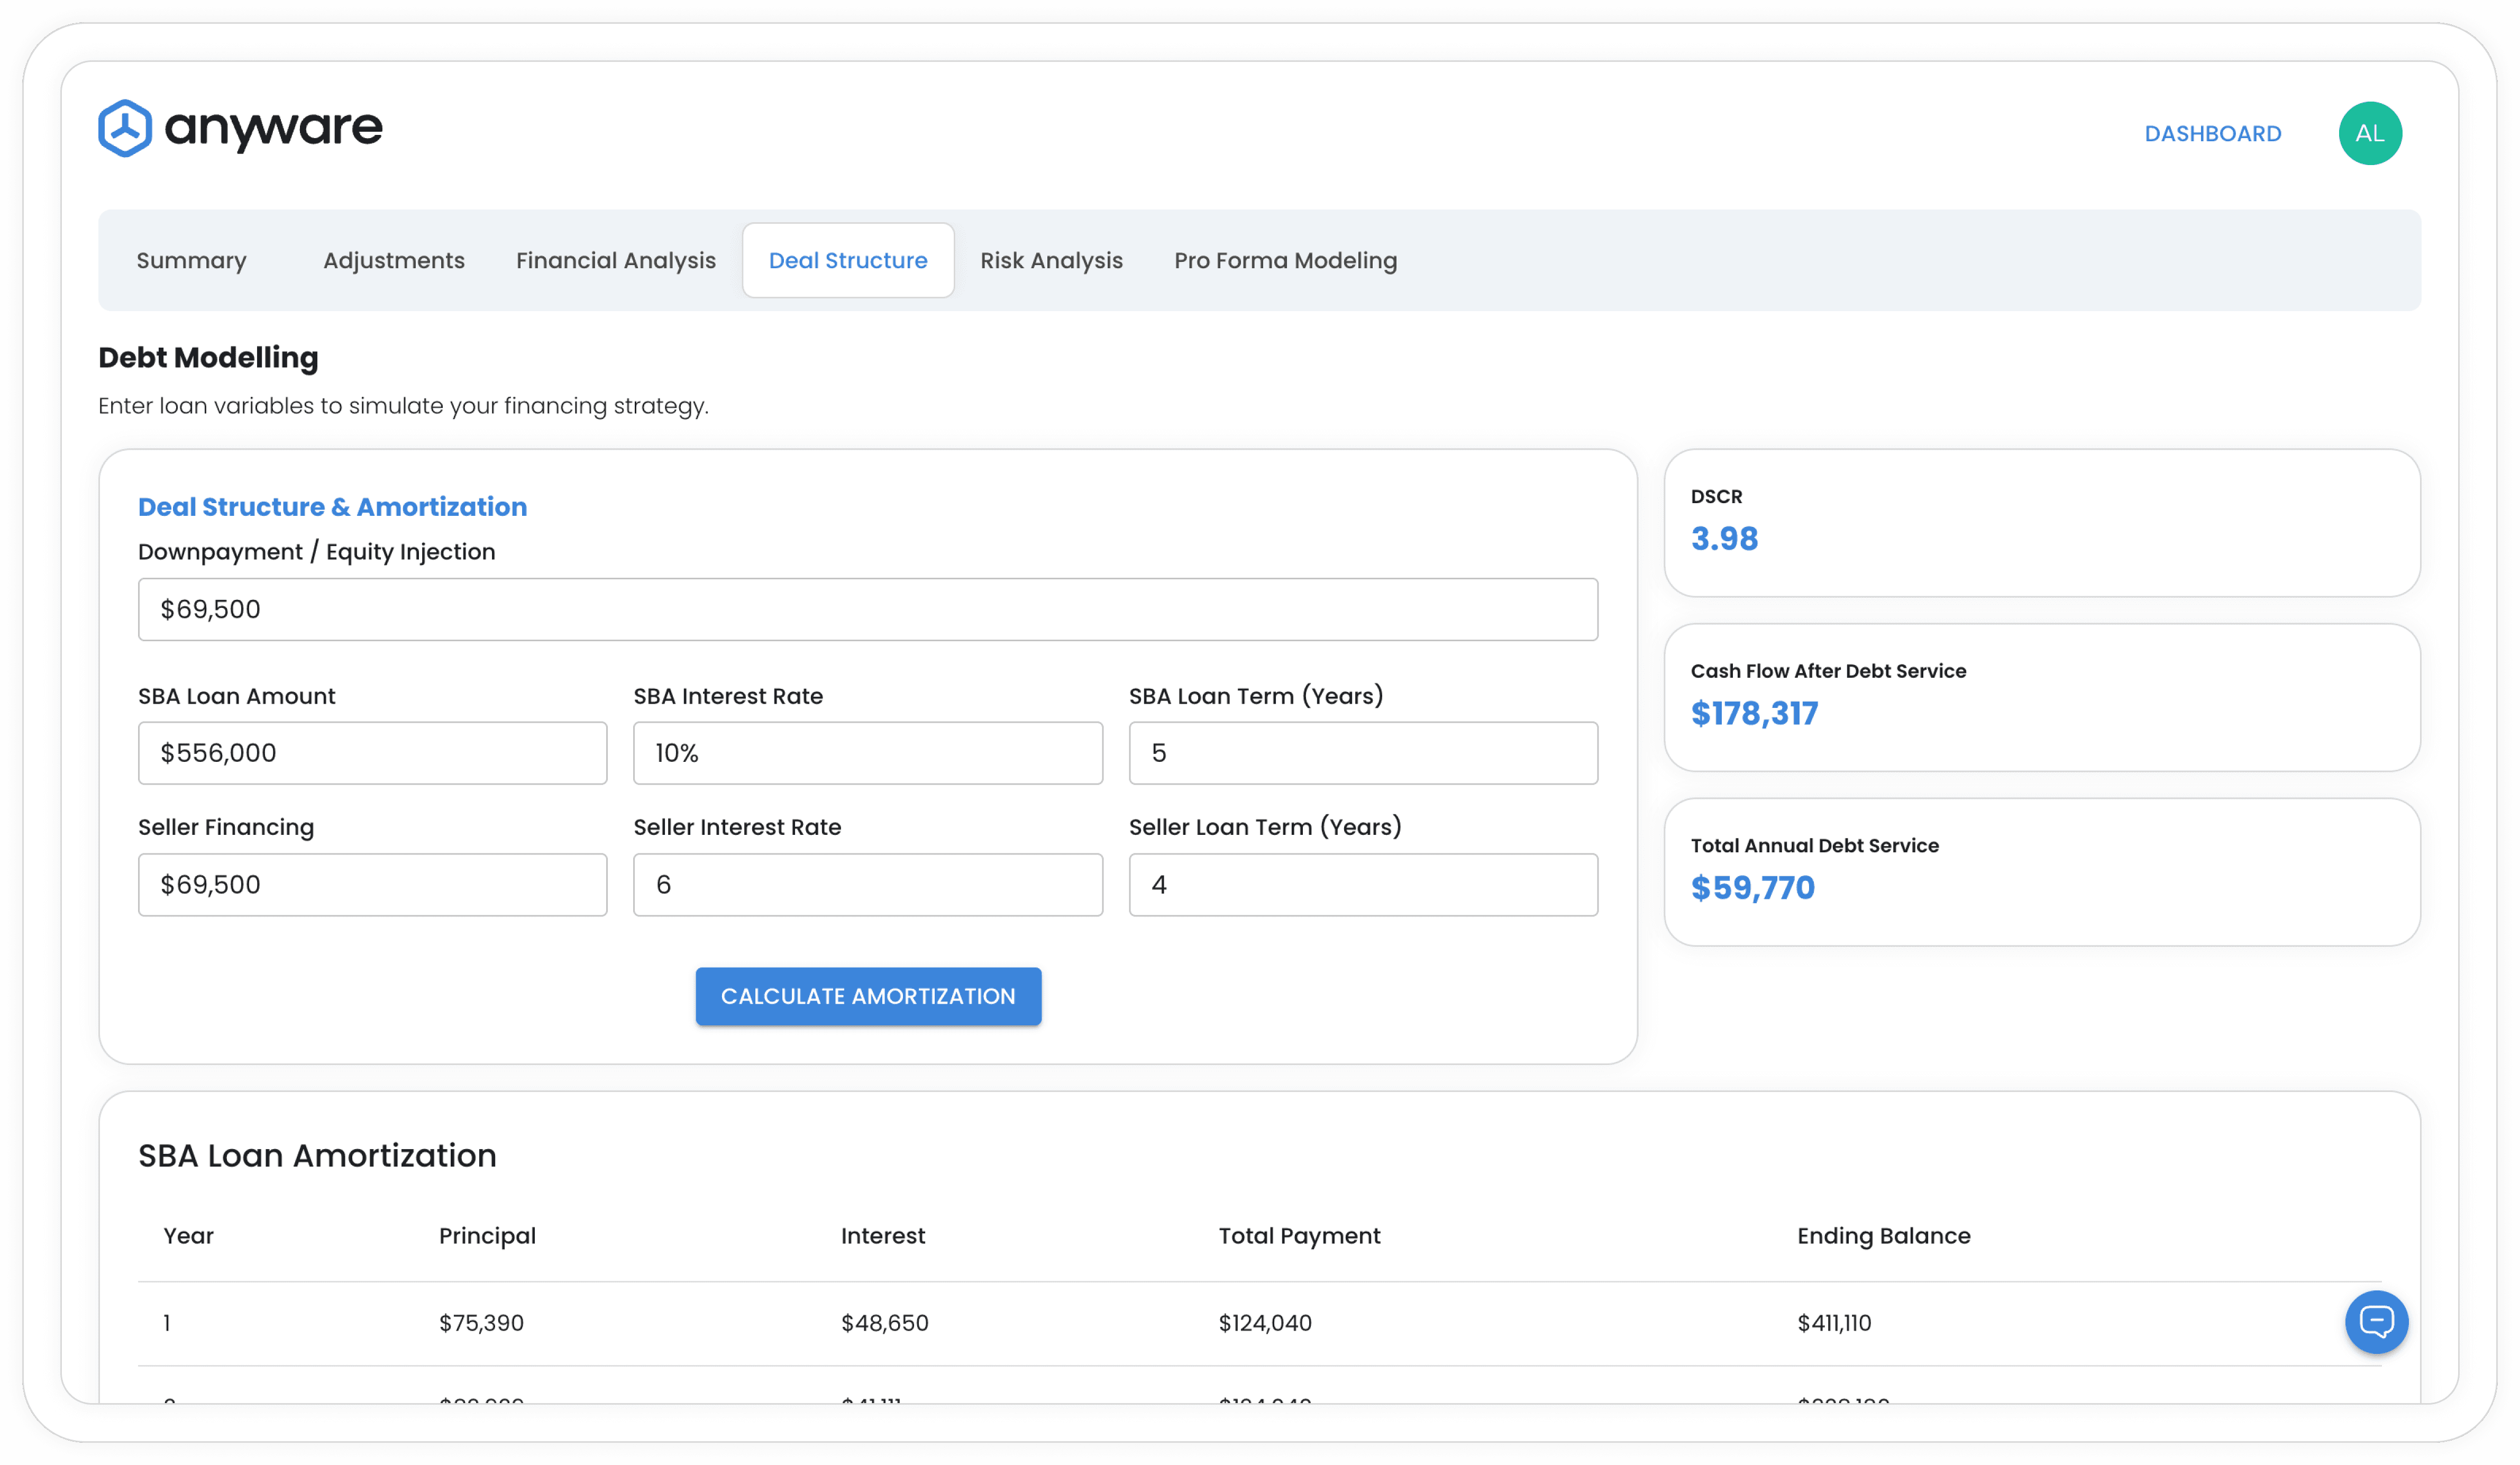Click the Seller Financing label

pyautogui.click(x=226, y=827)
